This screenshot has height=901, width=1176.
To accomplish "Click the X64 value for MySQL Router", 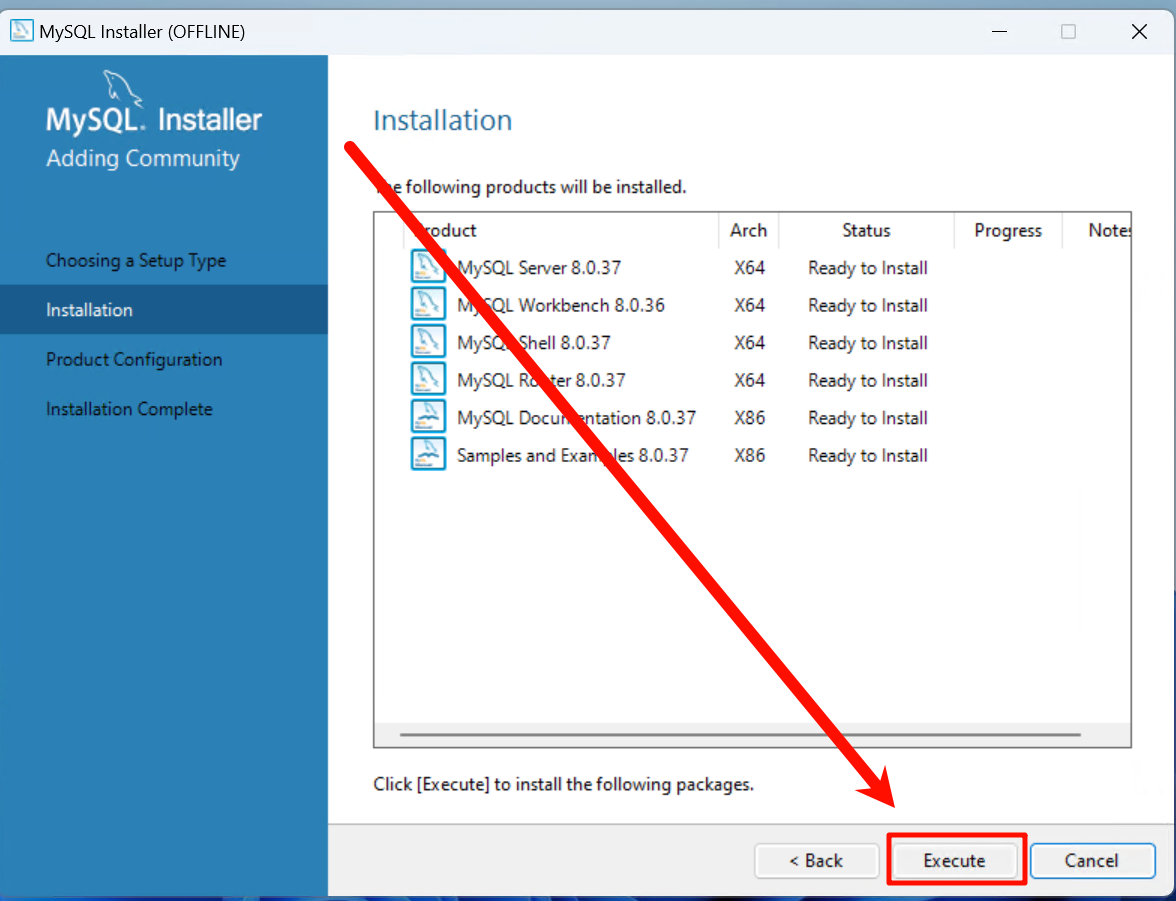I will pos(749,380).
